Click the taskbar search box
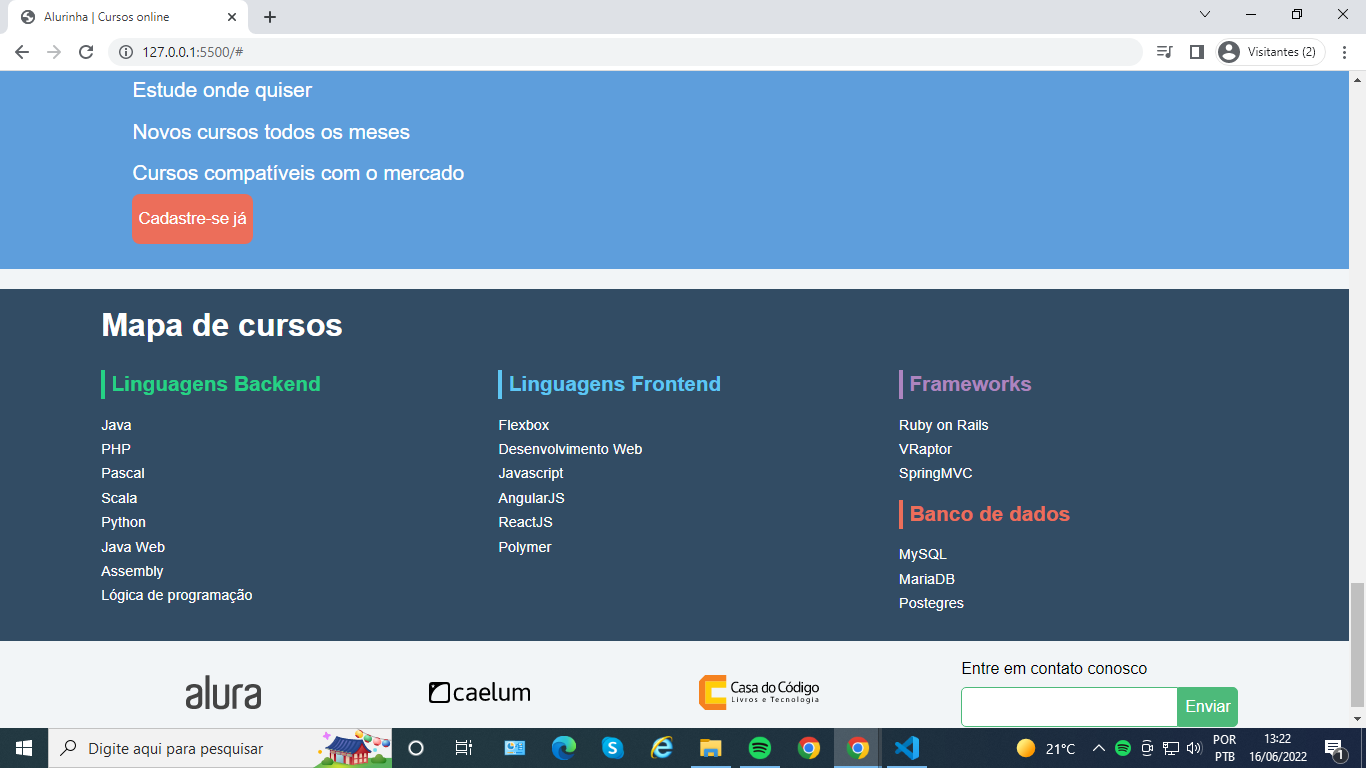Screen dimensions: 1366x768 220,748
